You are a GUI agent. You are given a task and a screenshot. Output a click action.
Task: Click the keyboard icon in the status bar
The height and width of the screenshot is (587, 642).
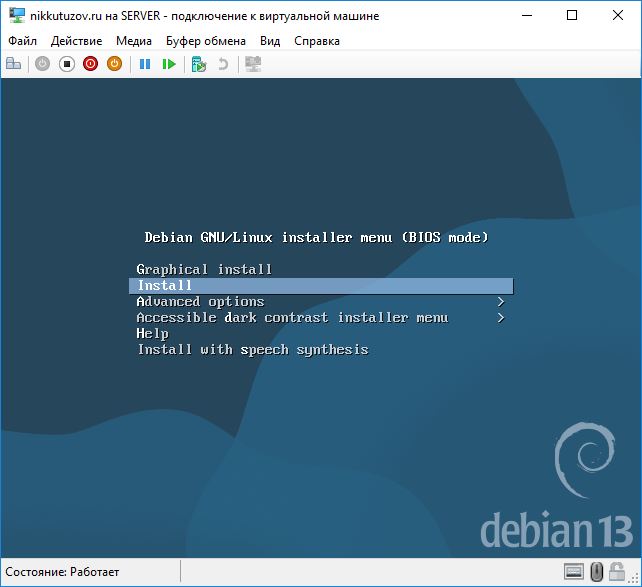pyautogui.click(x=574, y=572)
